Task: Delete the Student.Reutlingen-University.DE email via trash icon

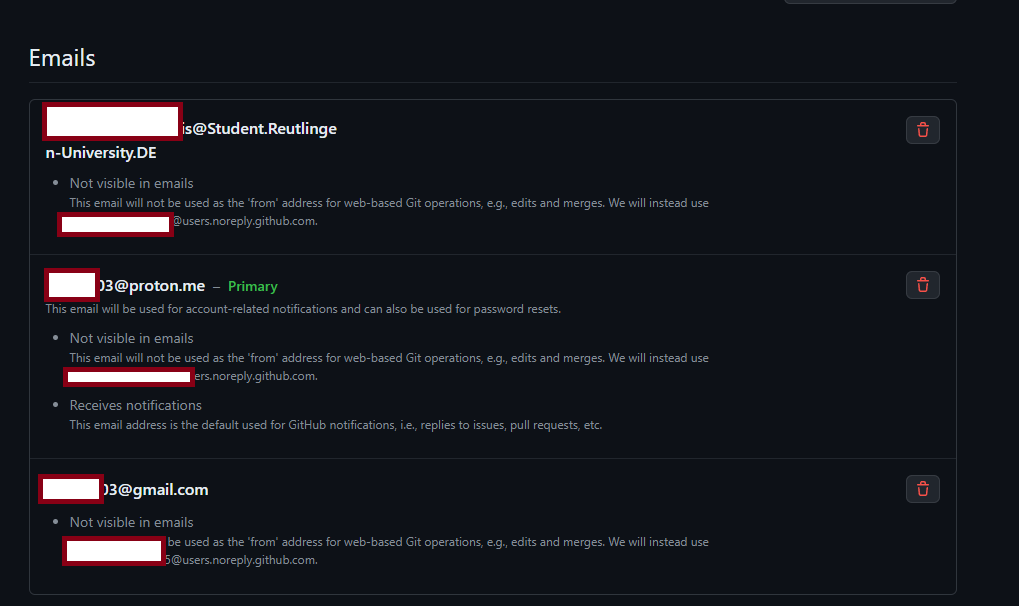Action: (922, 130)
